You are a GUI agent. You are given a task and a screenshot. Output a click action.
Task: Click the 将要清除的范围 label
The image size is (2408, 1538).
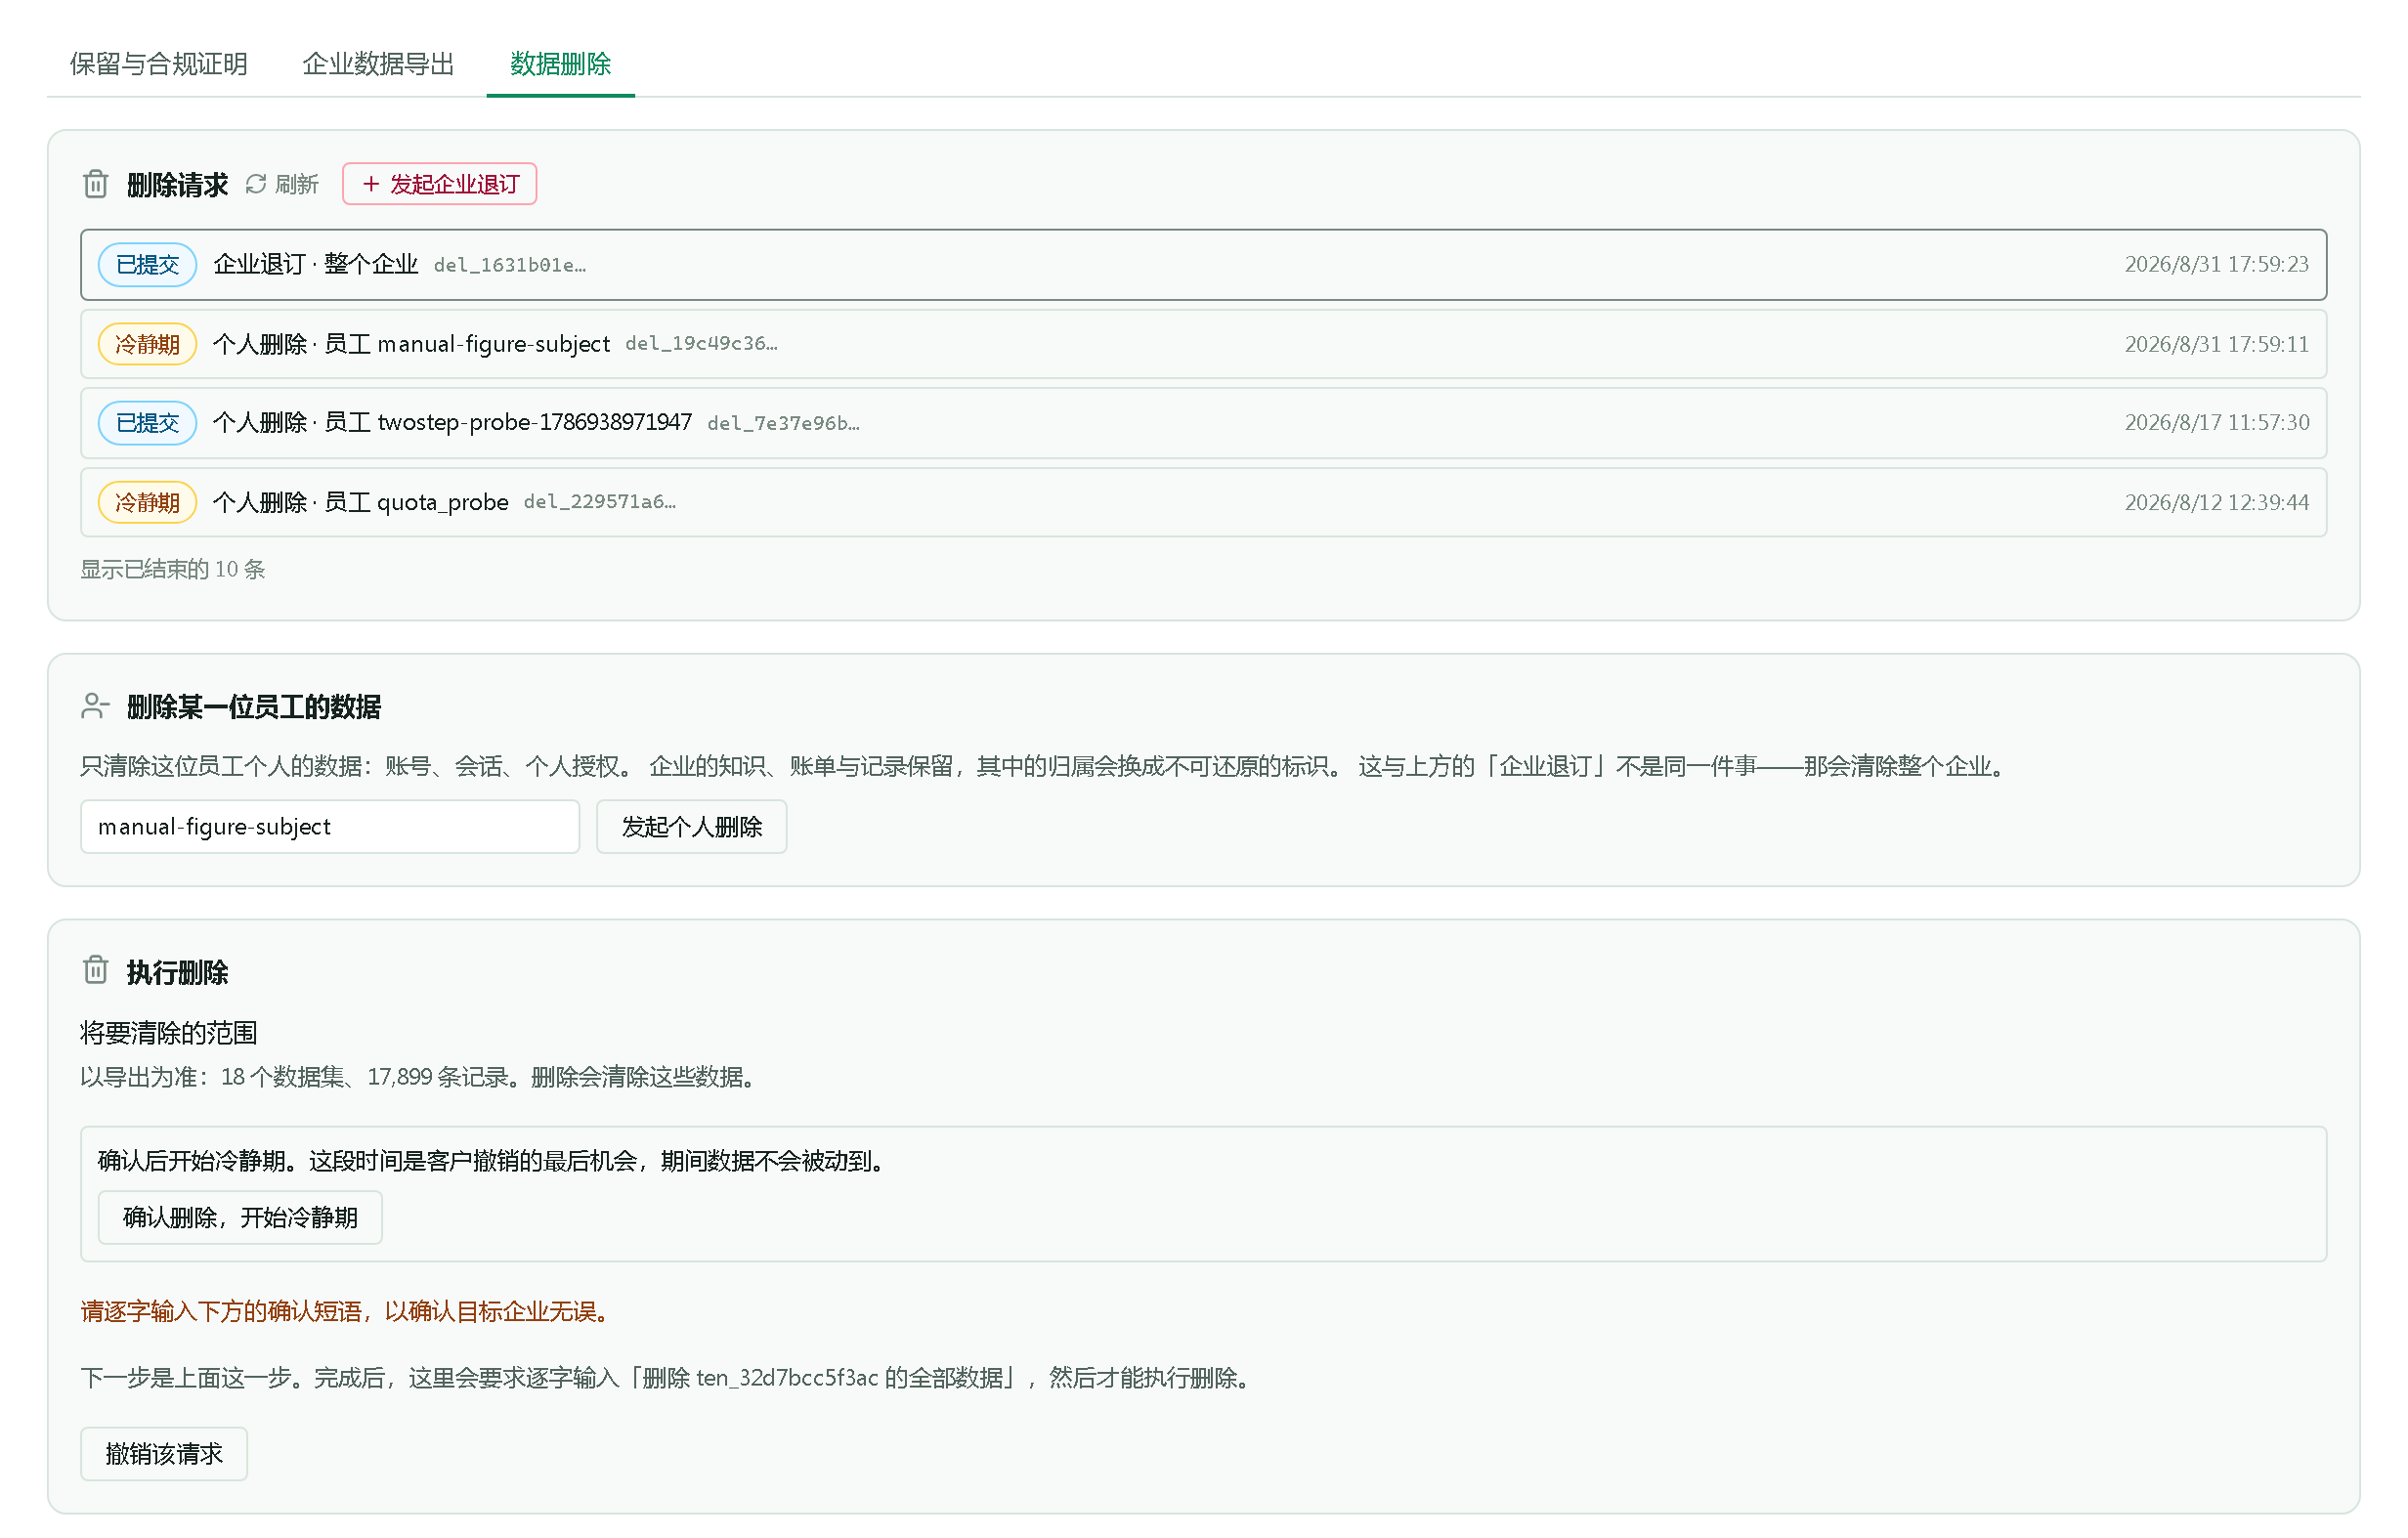coord(169,1033)
